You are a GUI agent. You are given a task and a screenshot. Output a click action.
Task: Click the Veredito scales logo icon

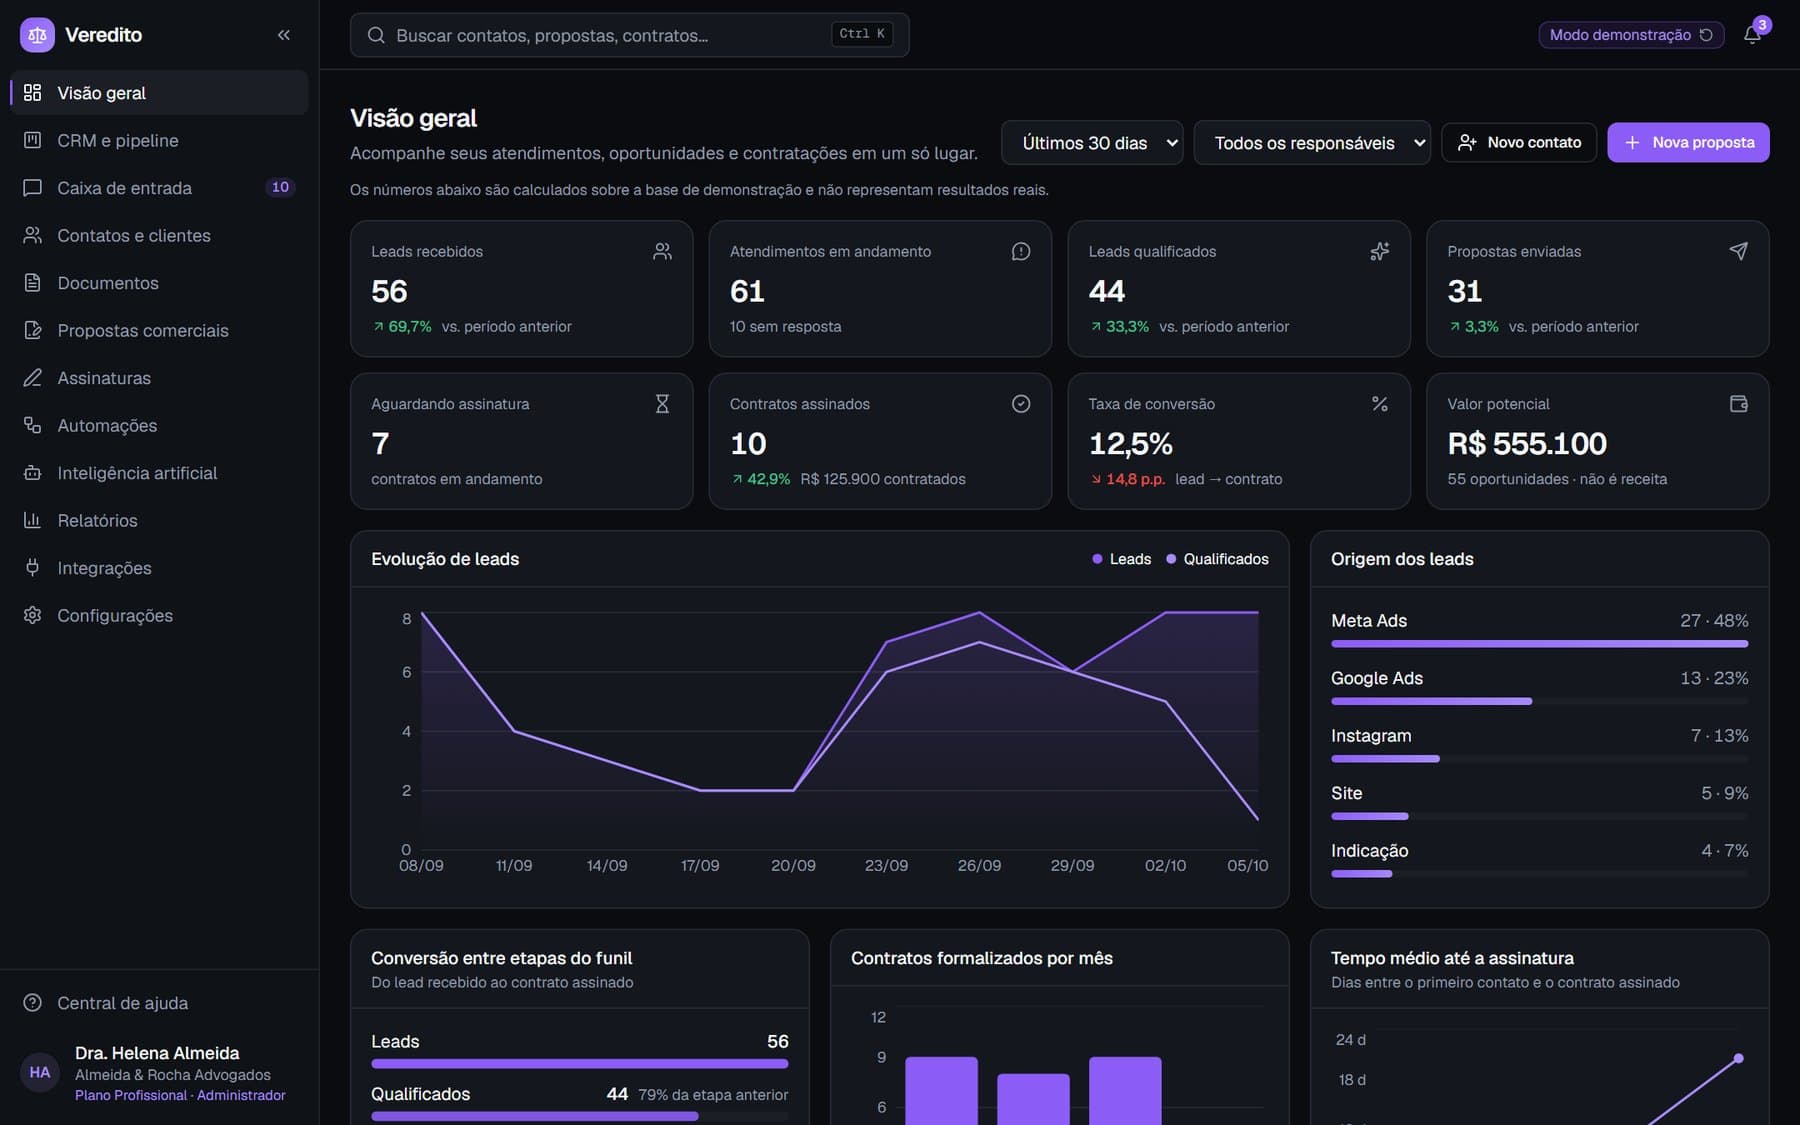pyautogui.click(x=37, y=35)
